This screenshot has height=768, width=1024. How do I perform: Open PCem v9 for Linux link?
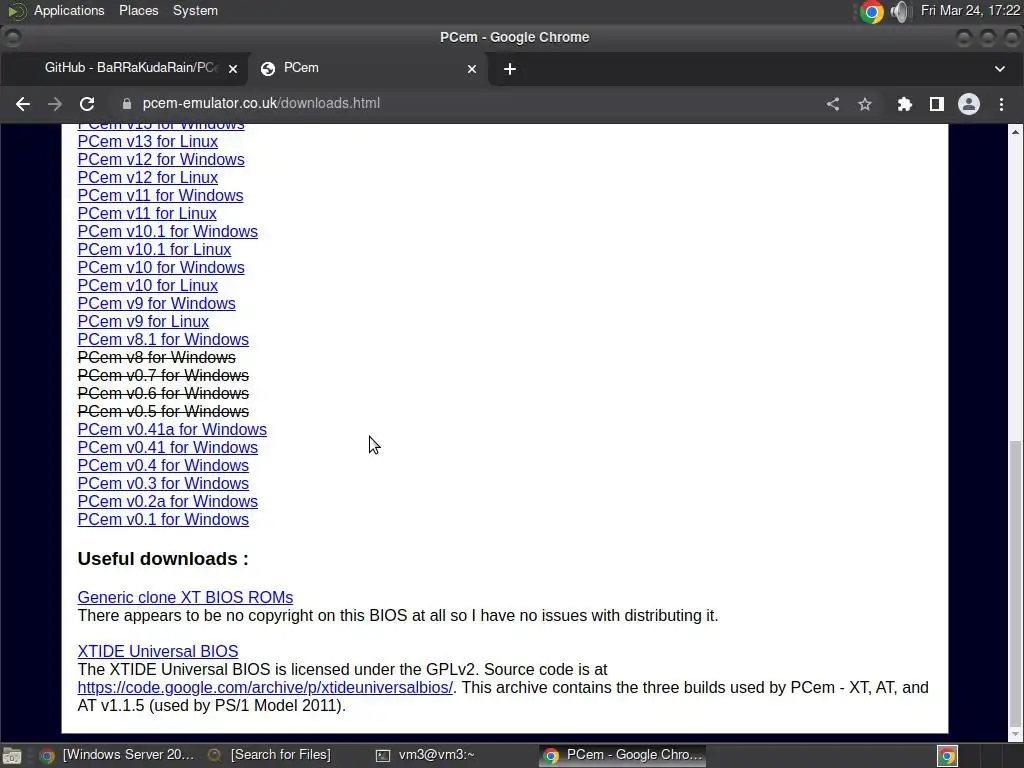tap(143, 321)
